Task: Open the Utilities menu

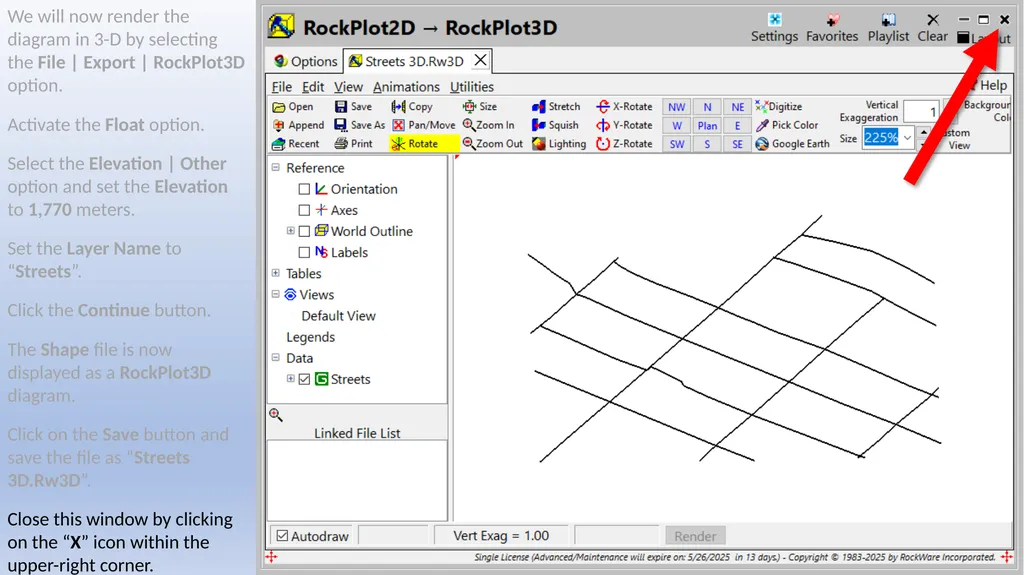Action: 472,87
